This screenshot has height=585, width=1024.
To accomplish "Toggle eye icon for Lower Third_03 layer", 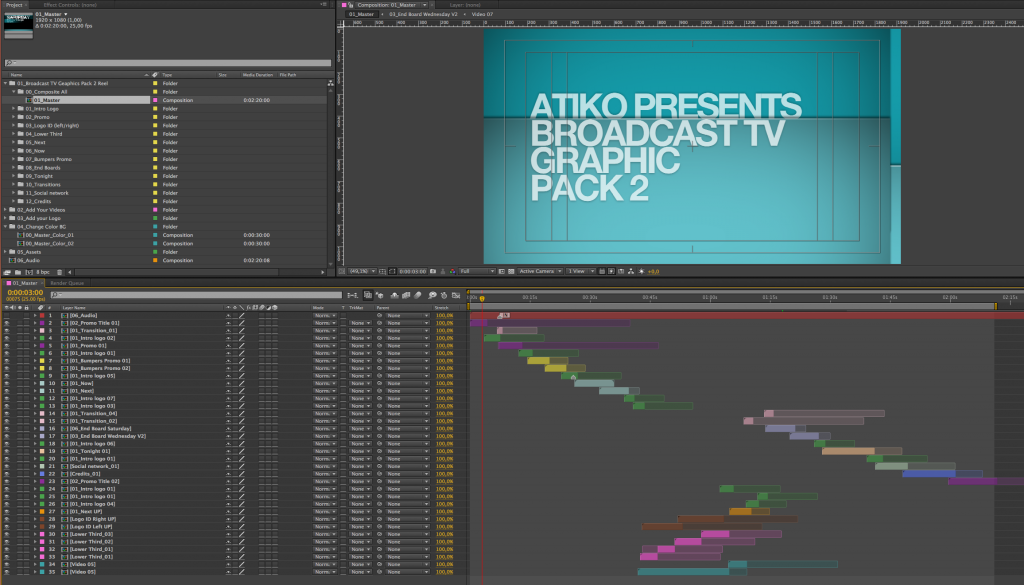I will tap(6, 534).
